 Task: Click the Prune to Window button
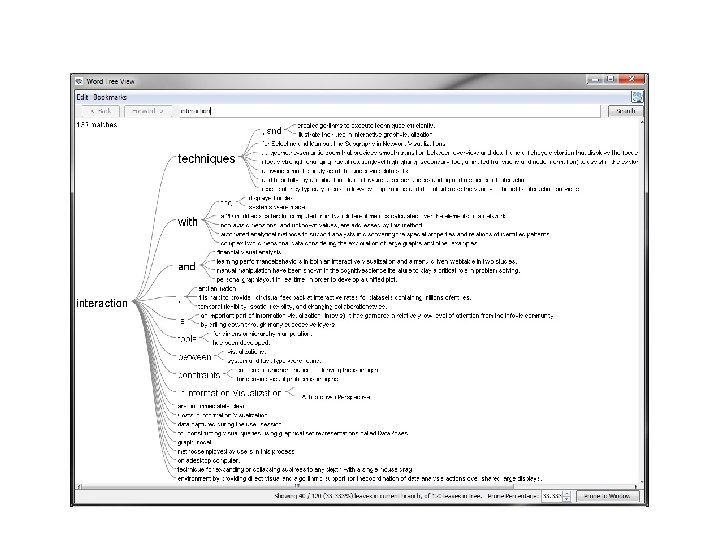[607, 496]
